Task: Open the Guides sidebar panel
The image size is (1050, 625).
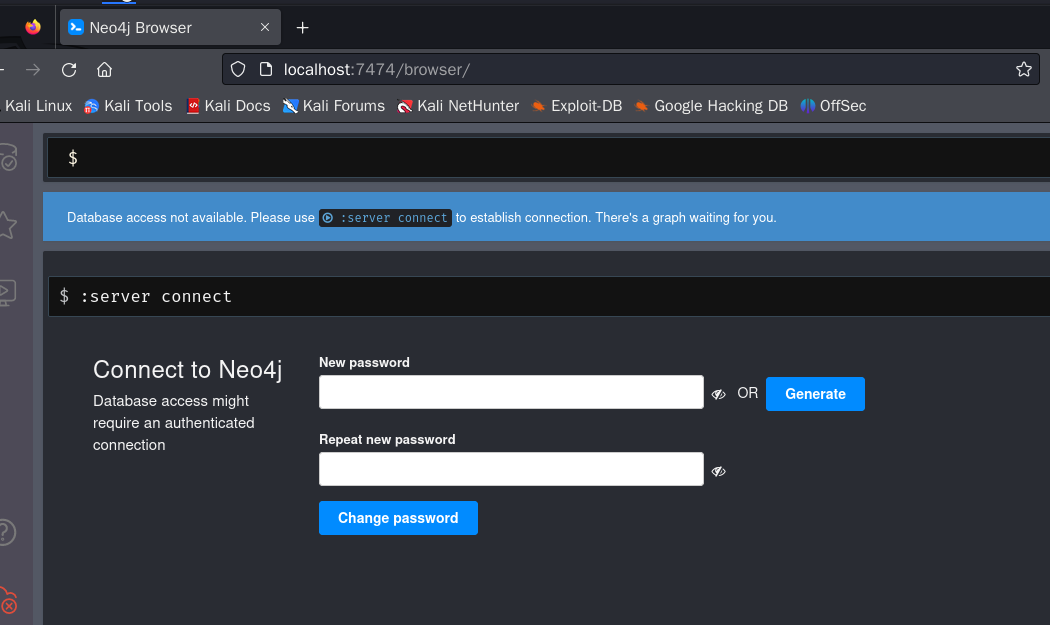Action: [x=7, y=292]
